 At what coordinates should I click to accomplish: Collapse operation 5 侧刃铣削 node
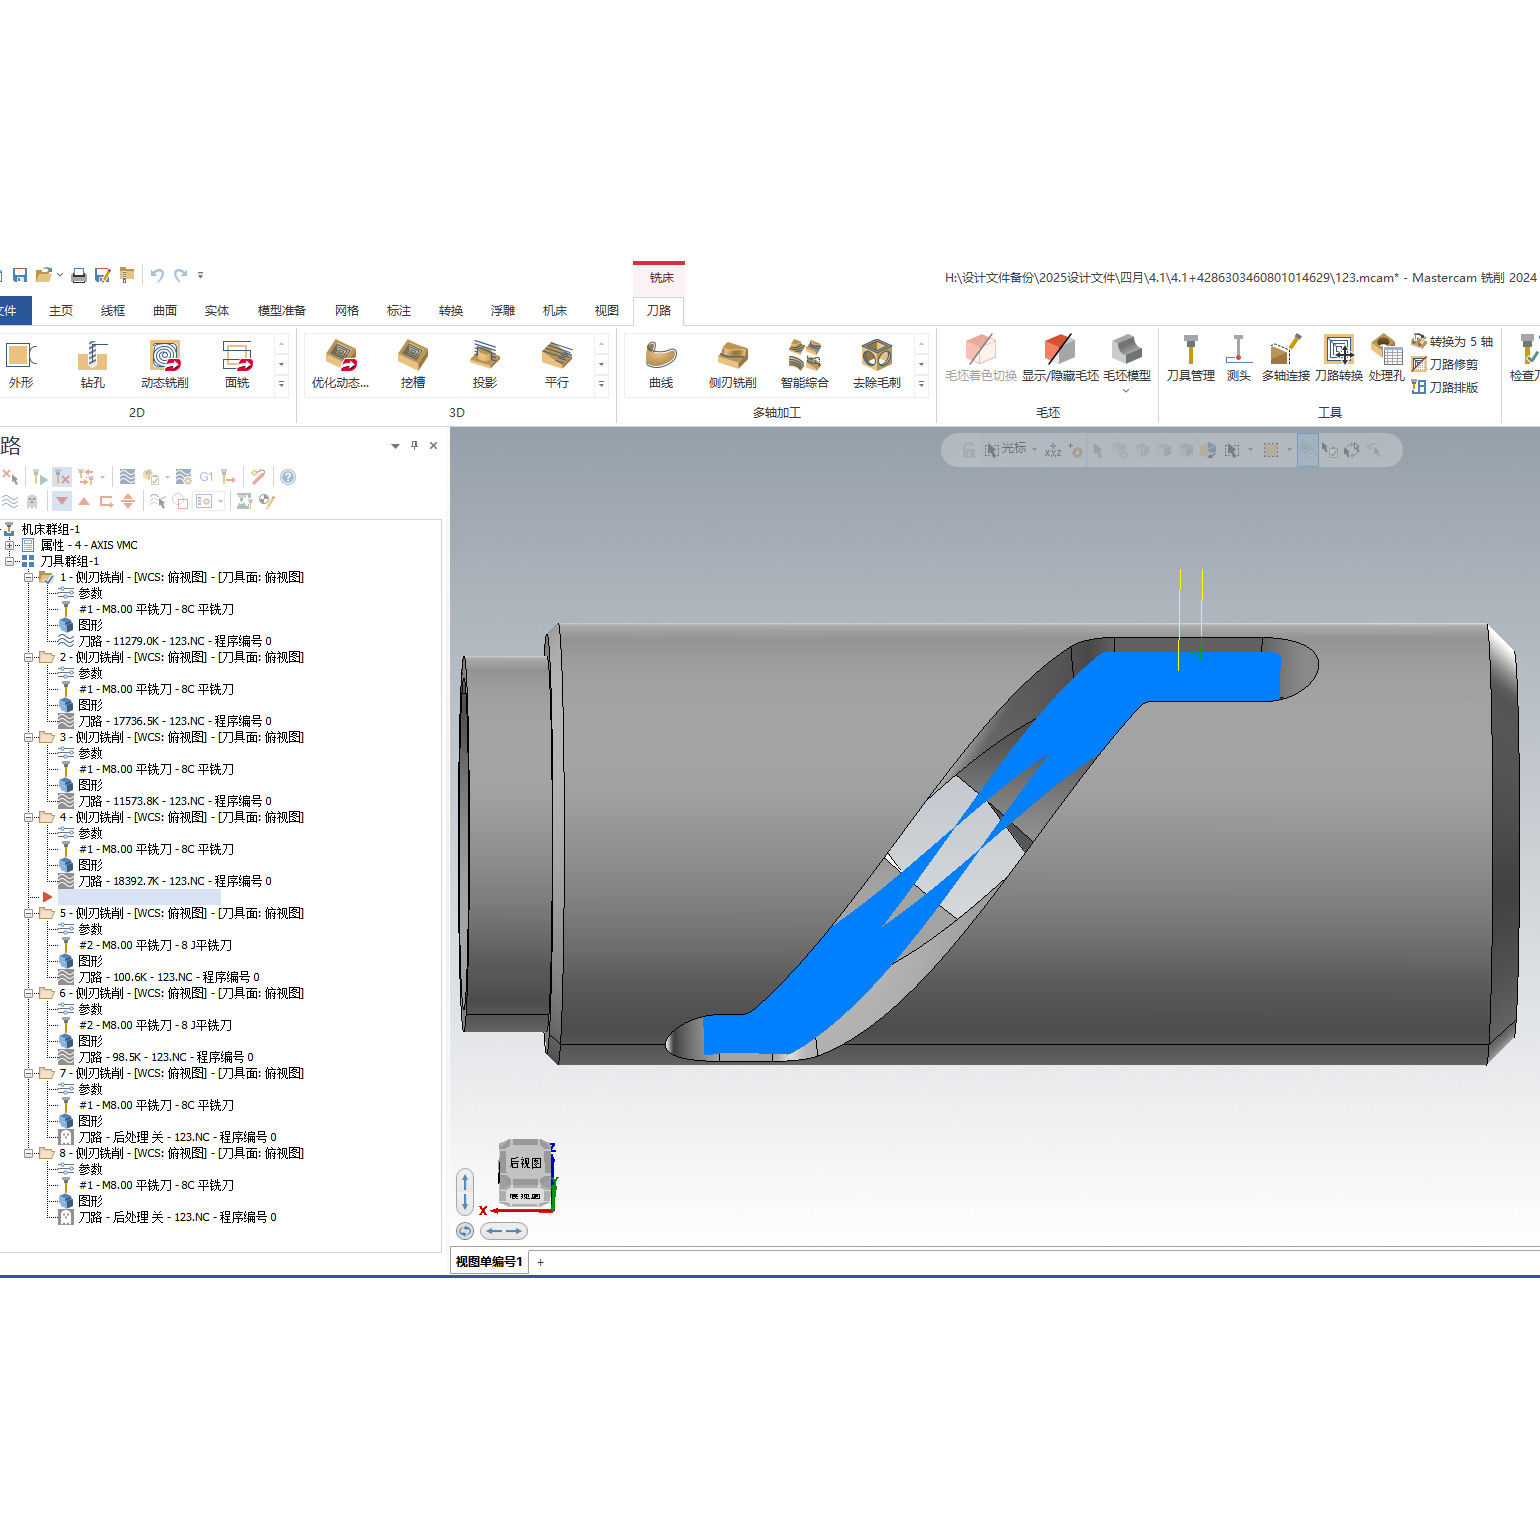(29, 913)
